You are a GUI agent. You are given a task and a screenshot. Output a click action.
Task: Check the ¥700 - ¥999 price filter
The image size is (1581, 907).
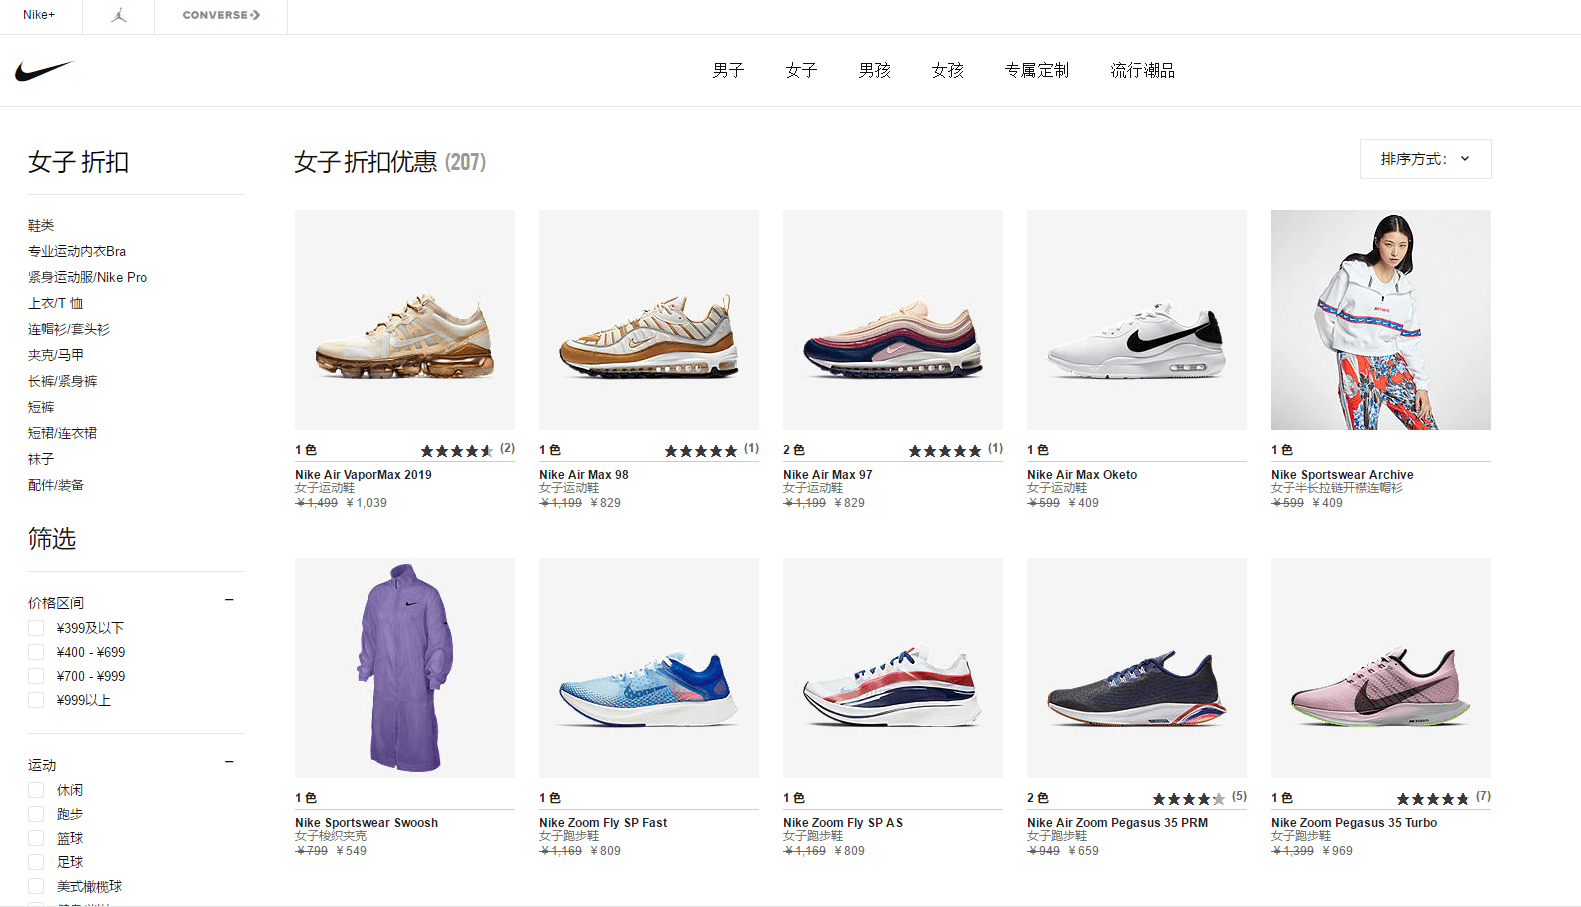point(36,676)
